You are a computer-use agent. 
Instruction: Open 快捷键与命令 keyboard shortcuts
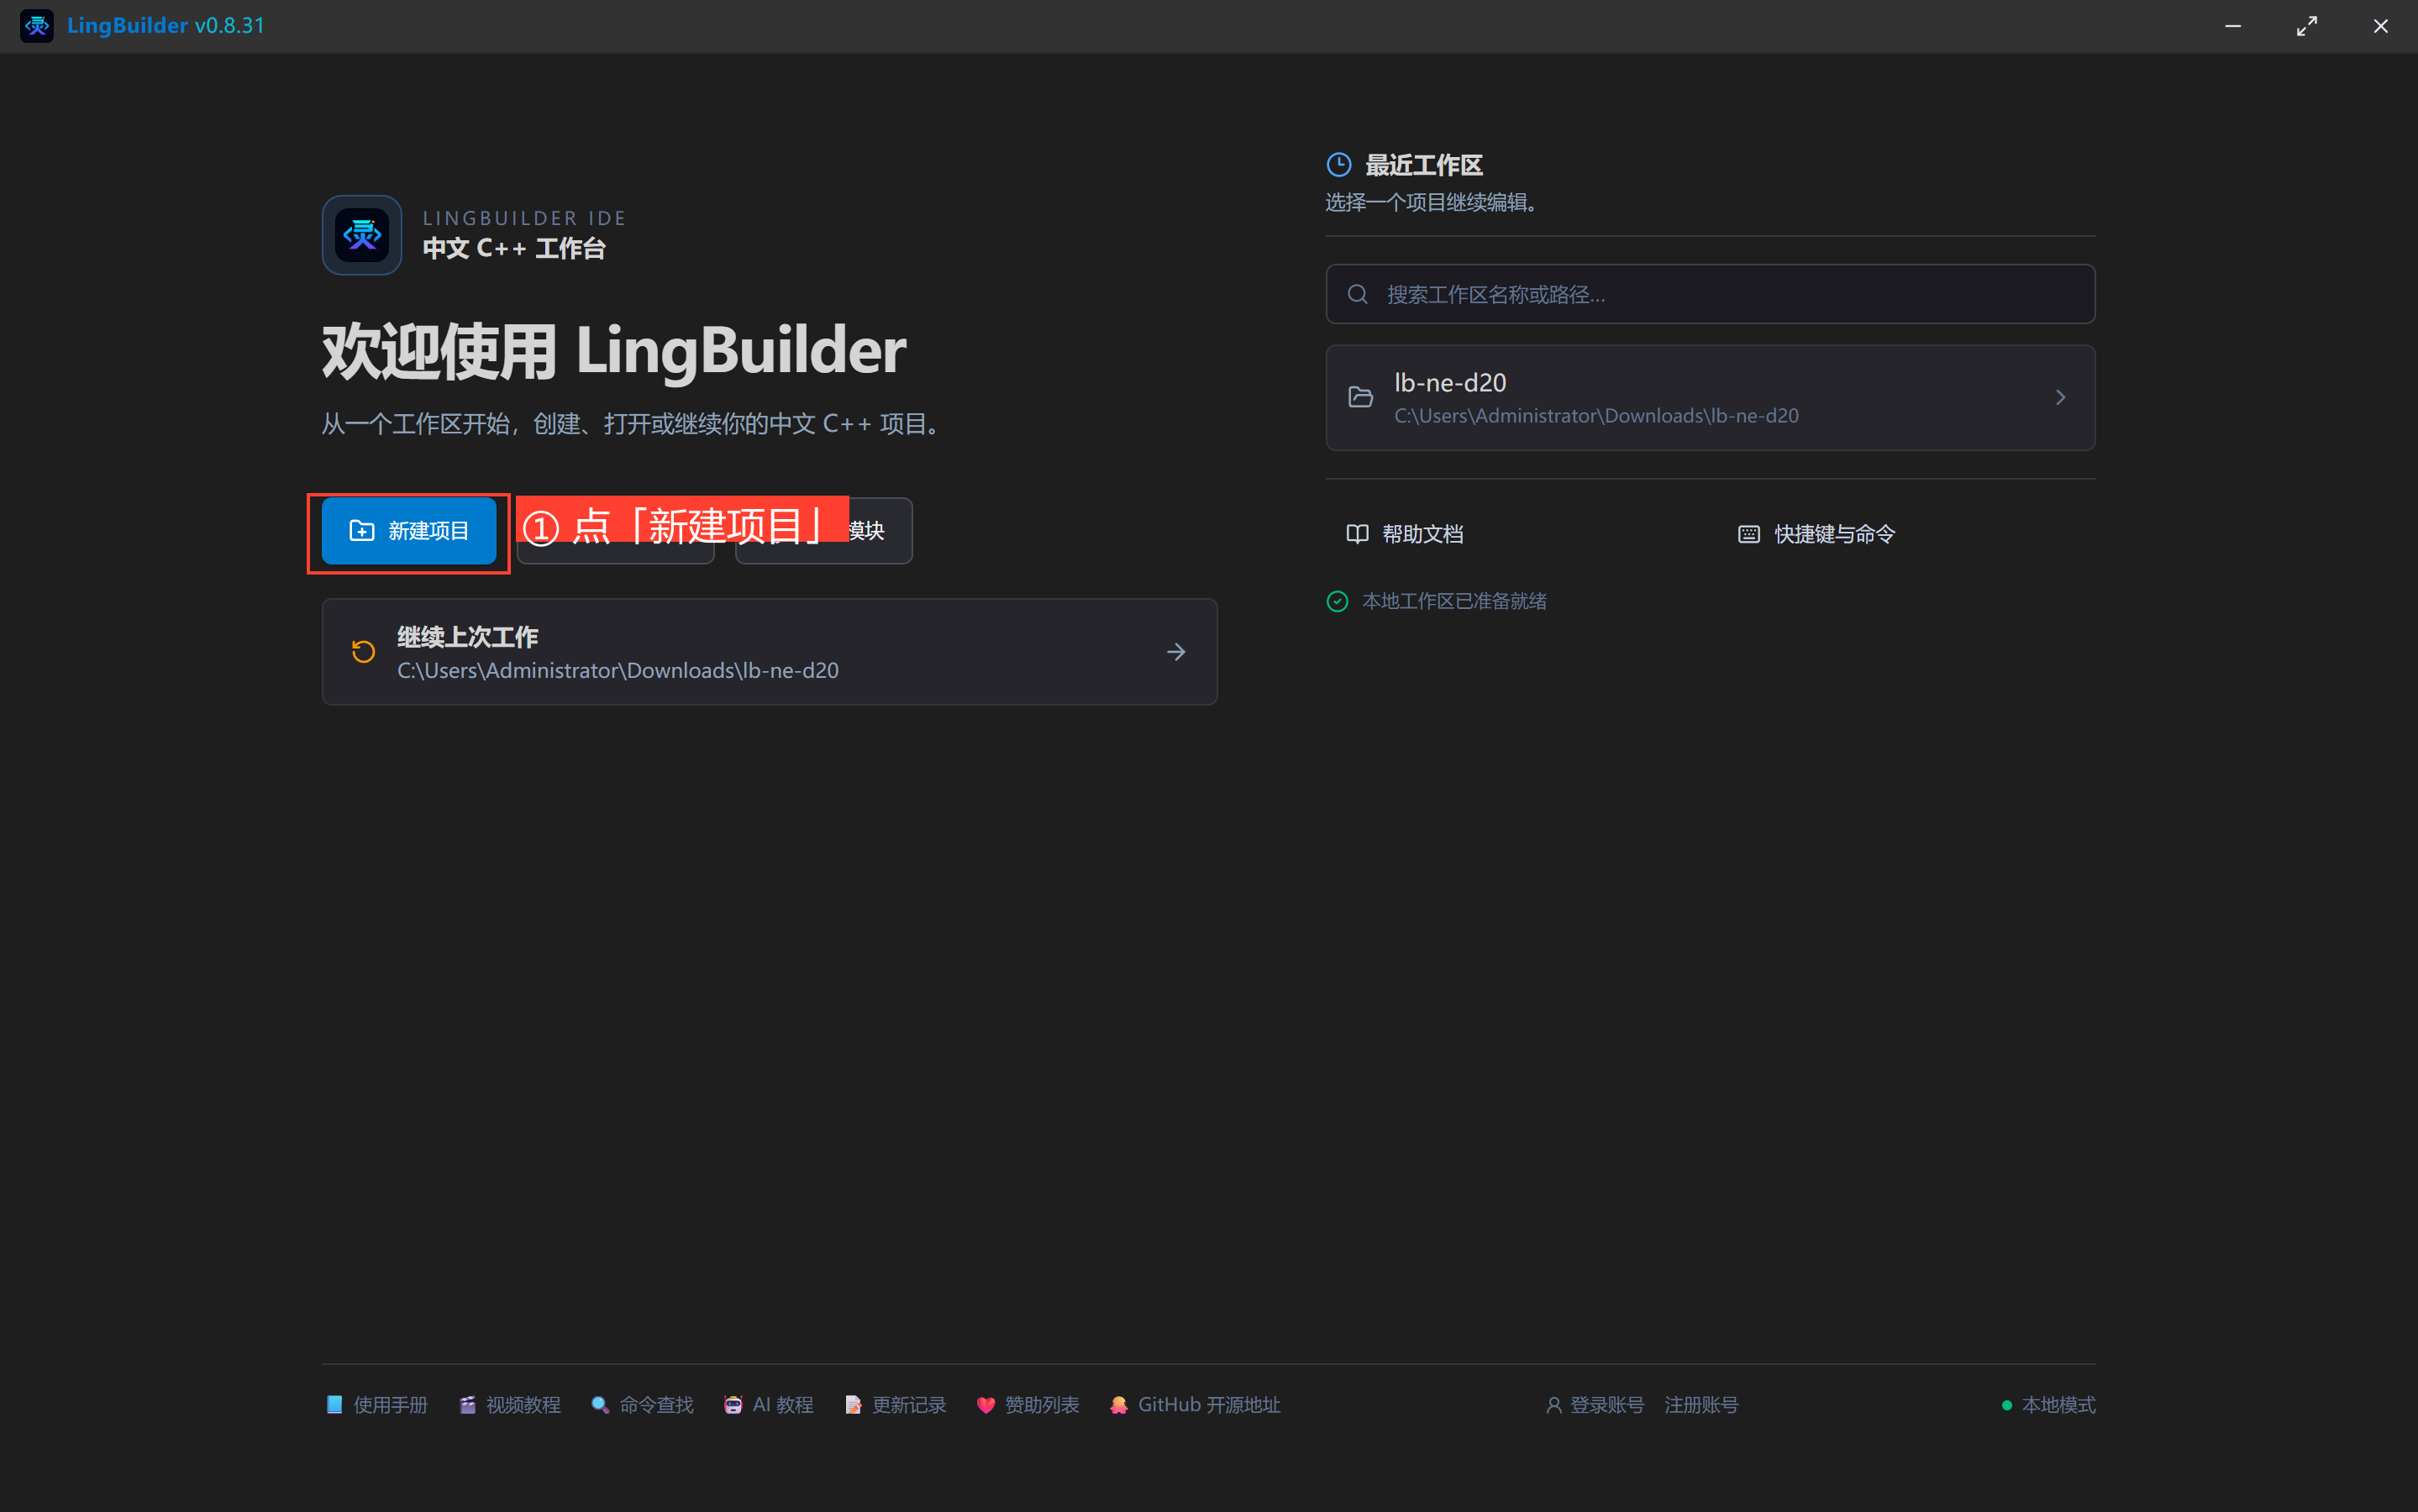point(1817,534)
